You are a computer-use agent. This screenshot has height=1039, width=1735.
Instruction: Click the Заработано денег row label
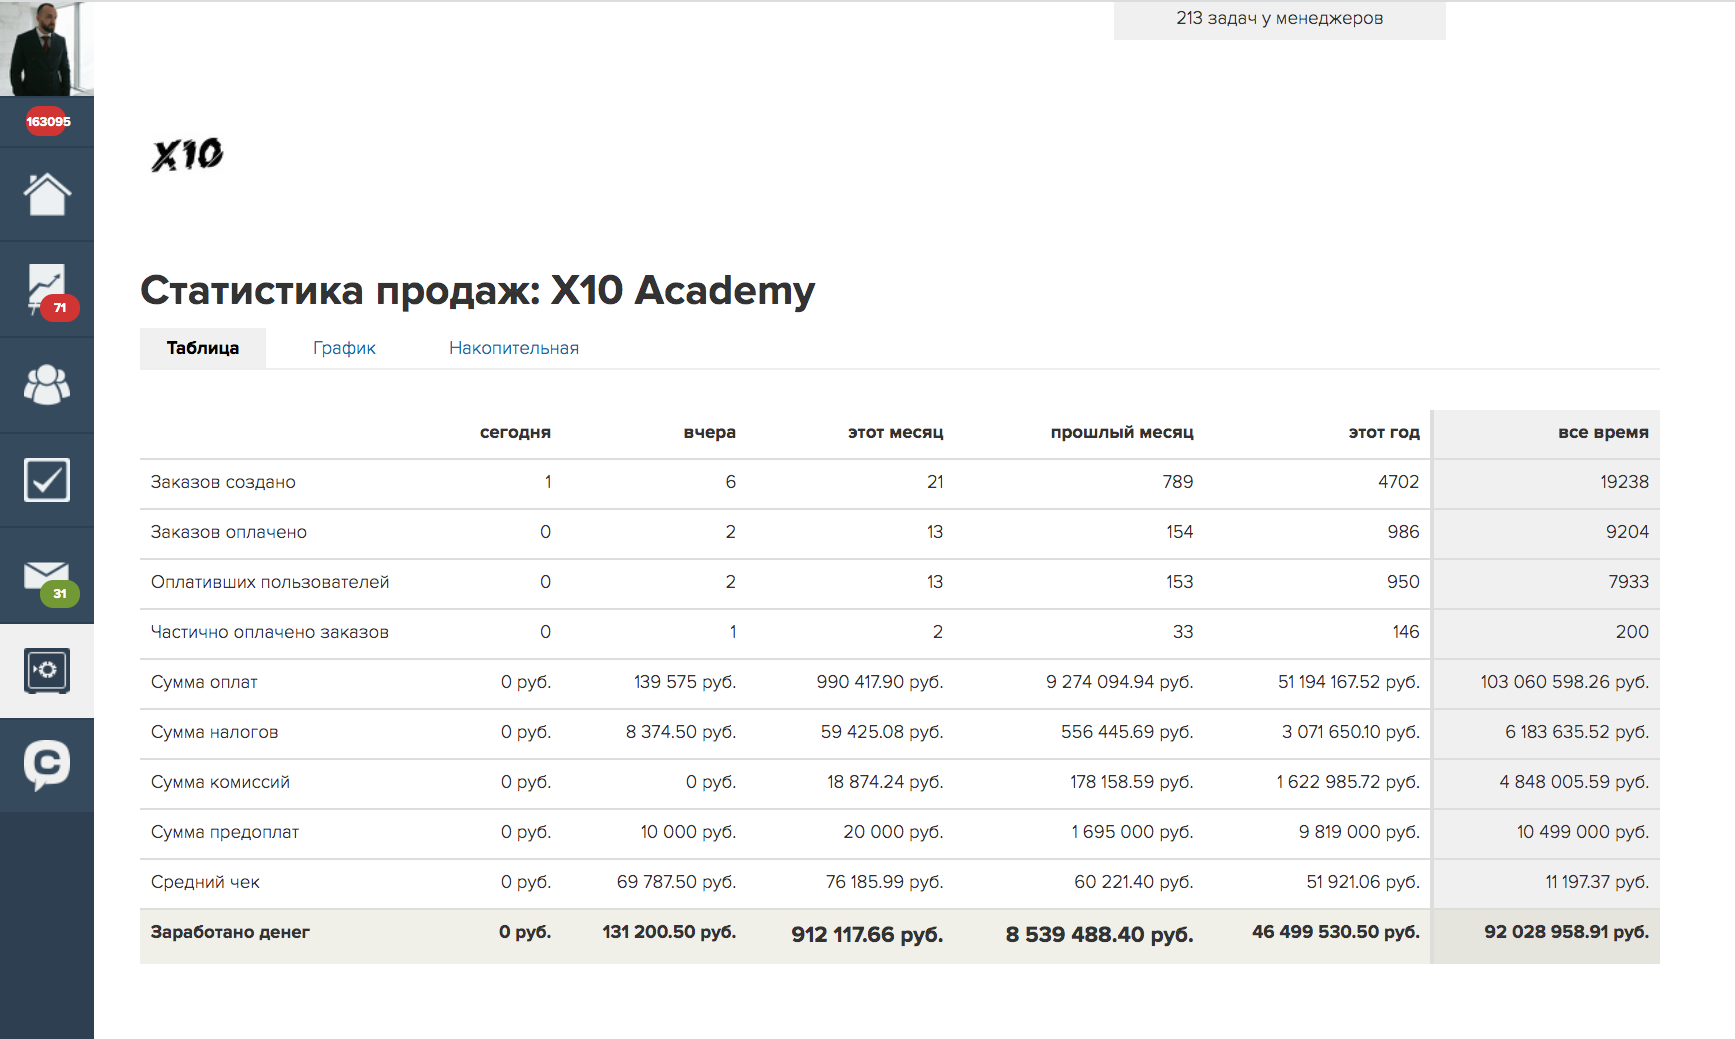click(x=230, y=932)
